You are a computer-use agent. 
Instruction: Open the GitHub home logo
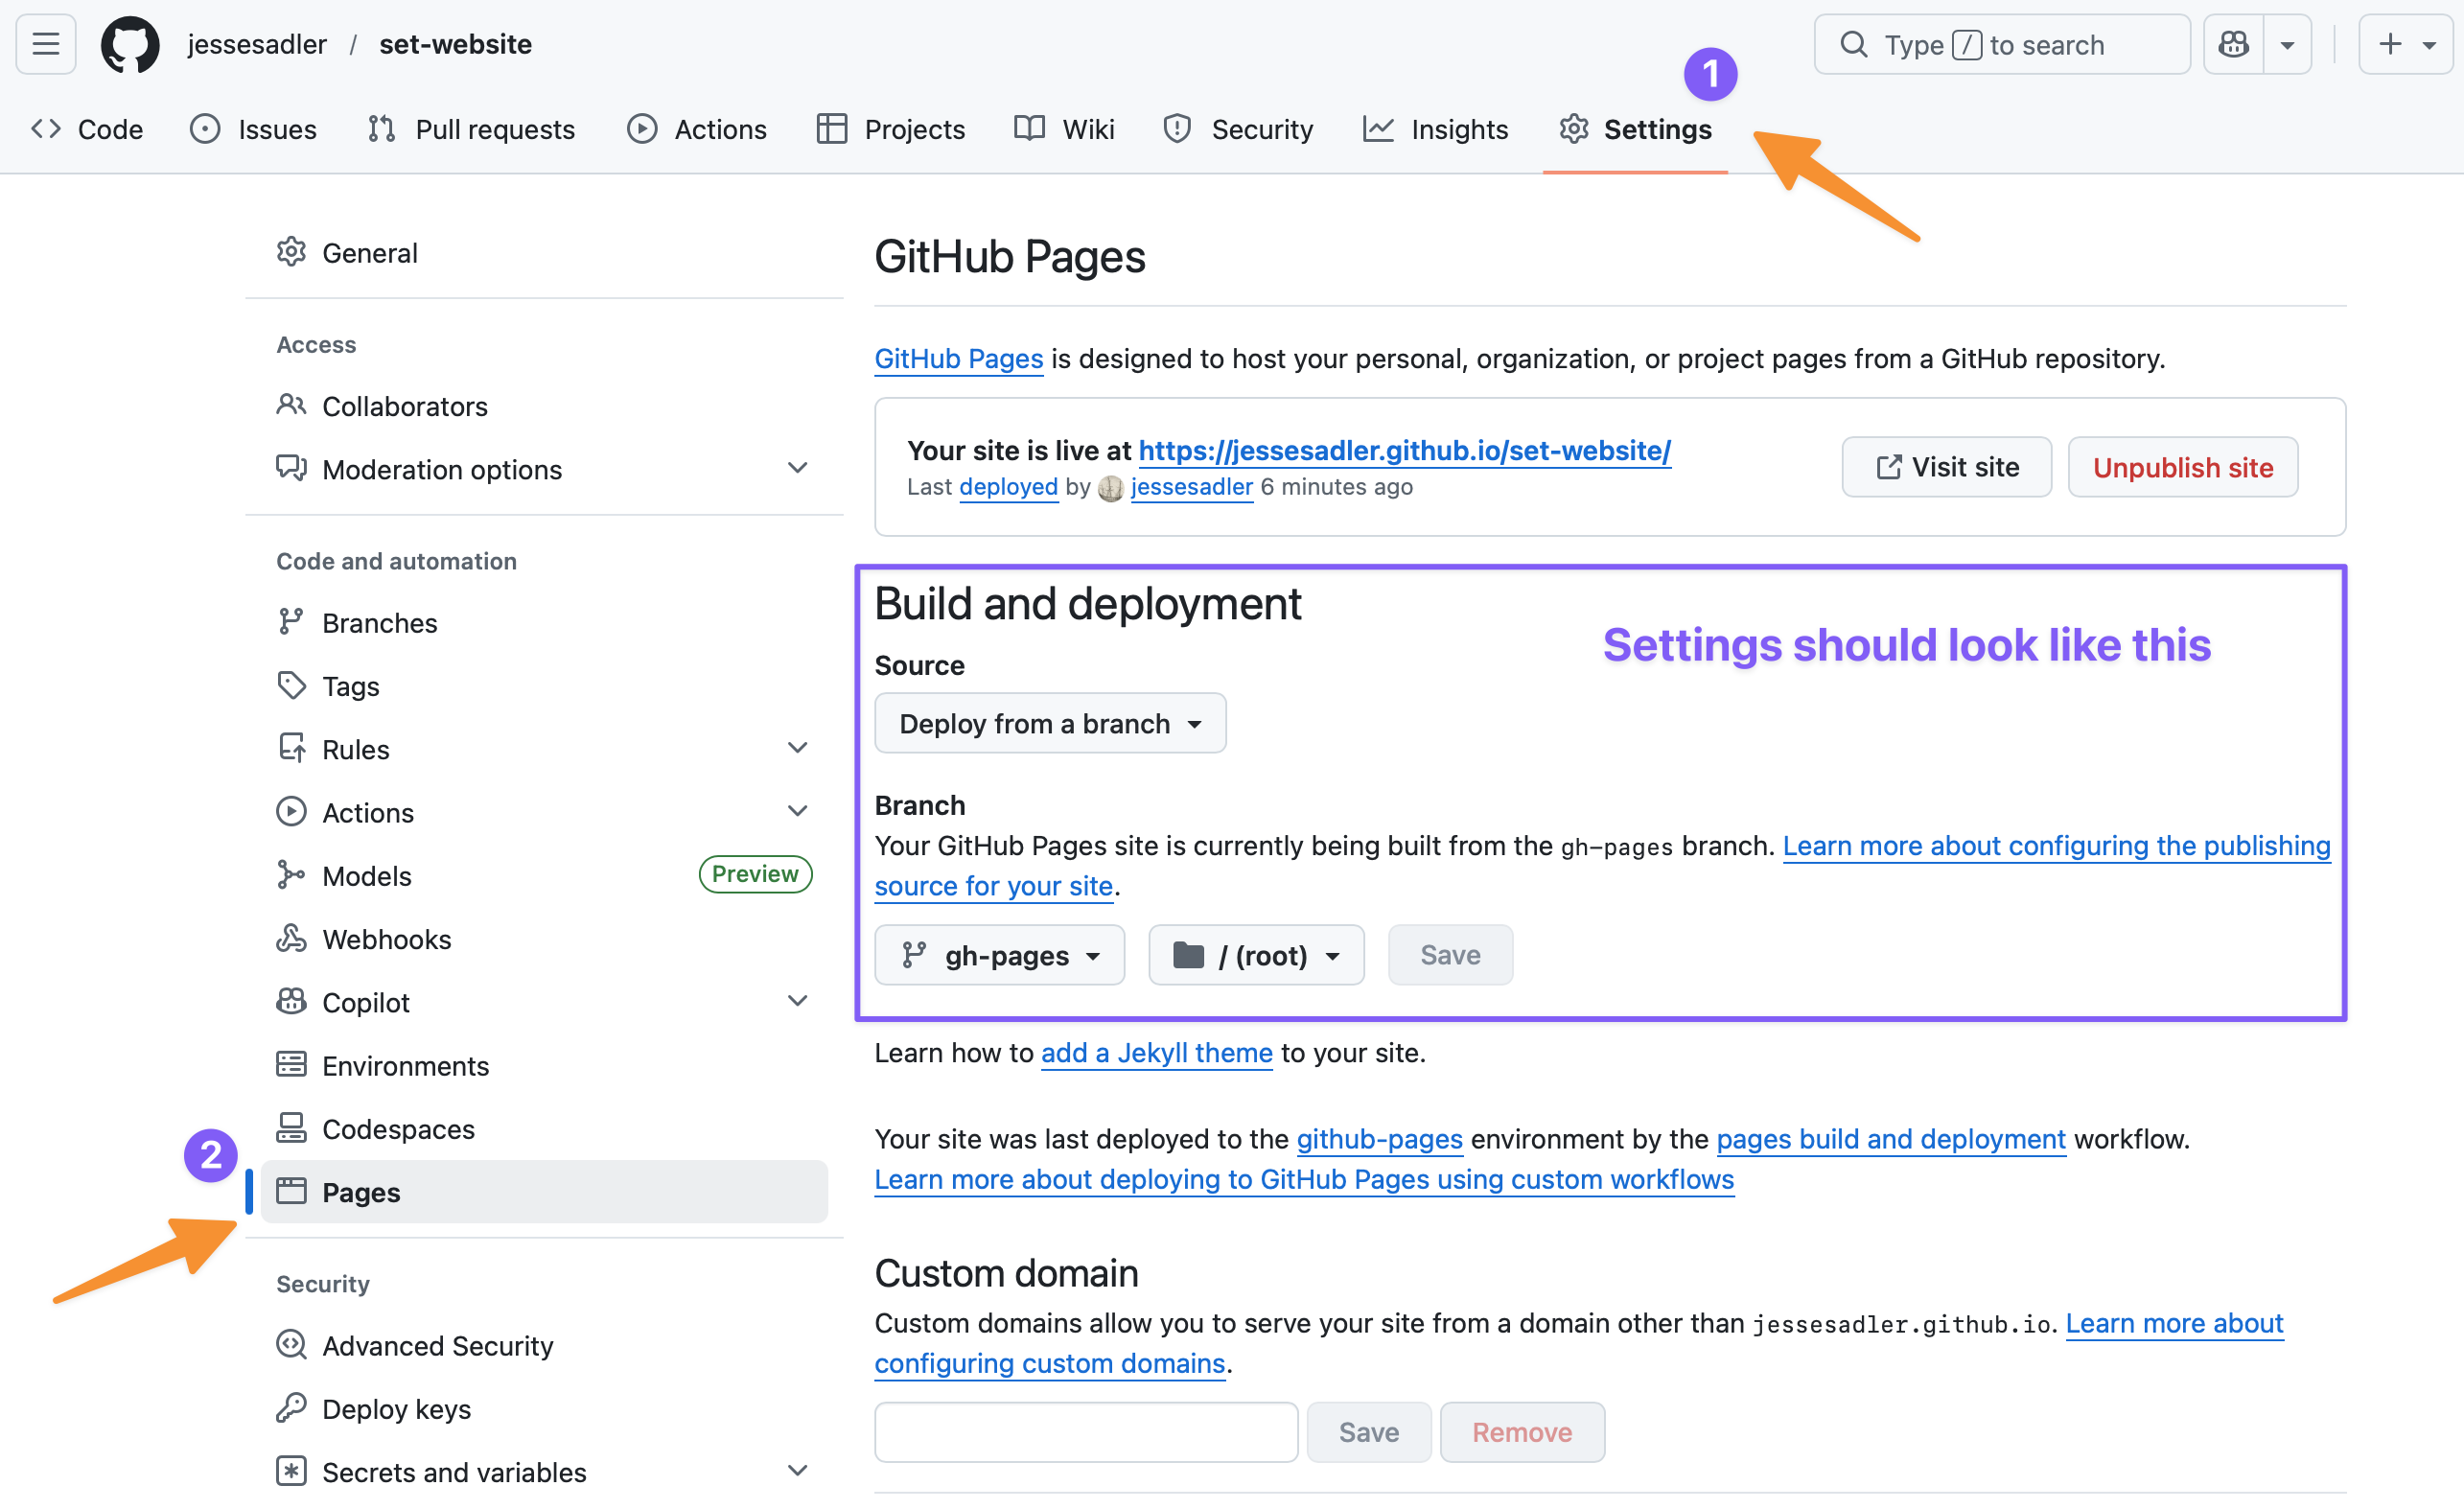click(129, 43)
